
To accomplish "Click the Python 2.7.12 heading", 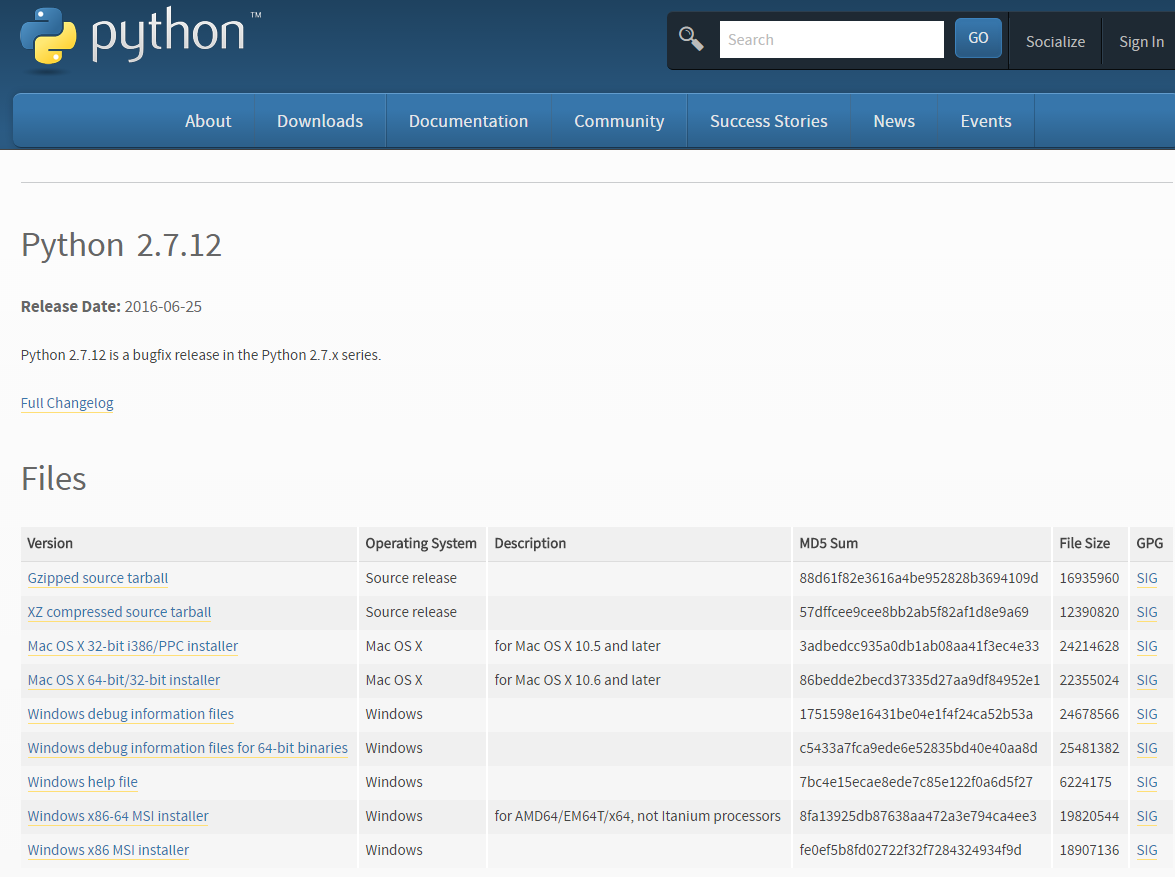I will [x=121, y=245].
